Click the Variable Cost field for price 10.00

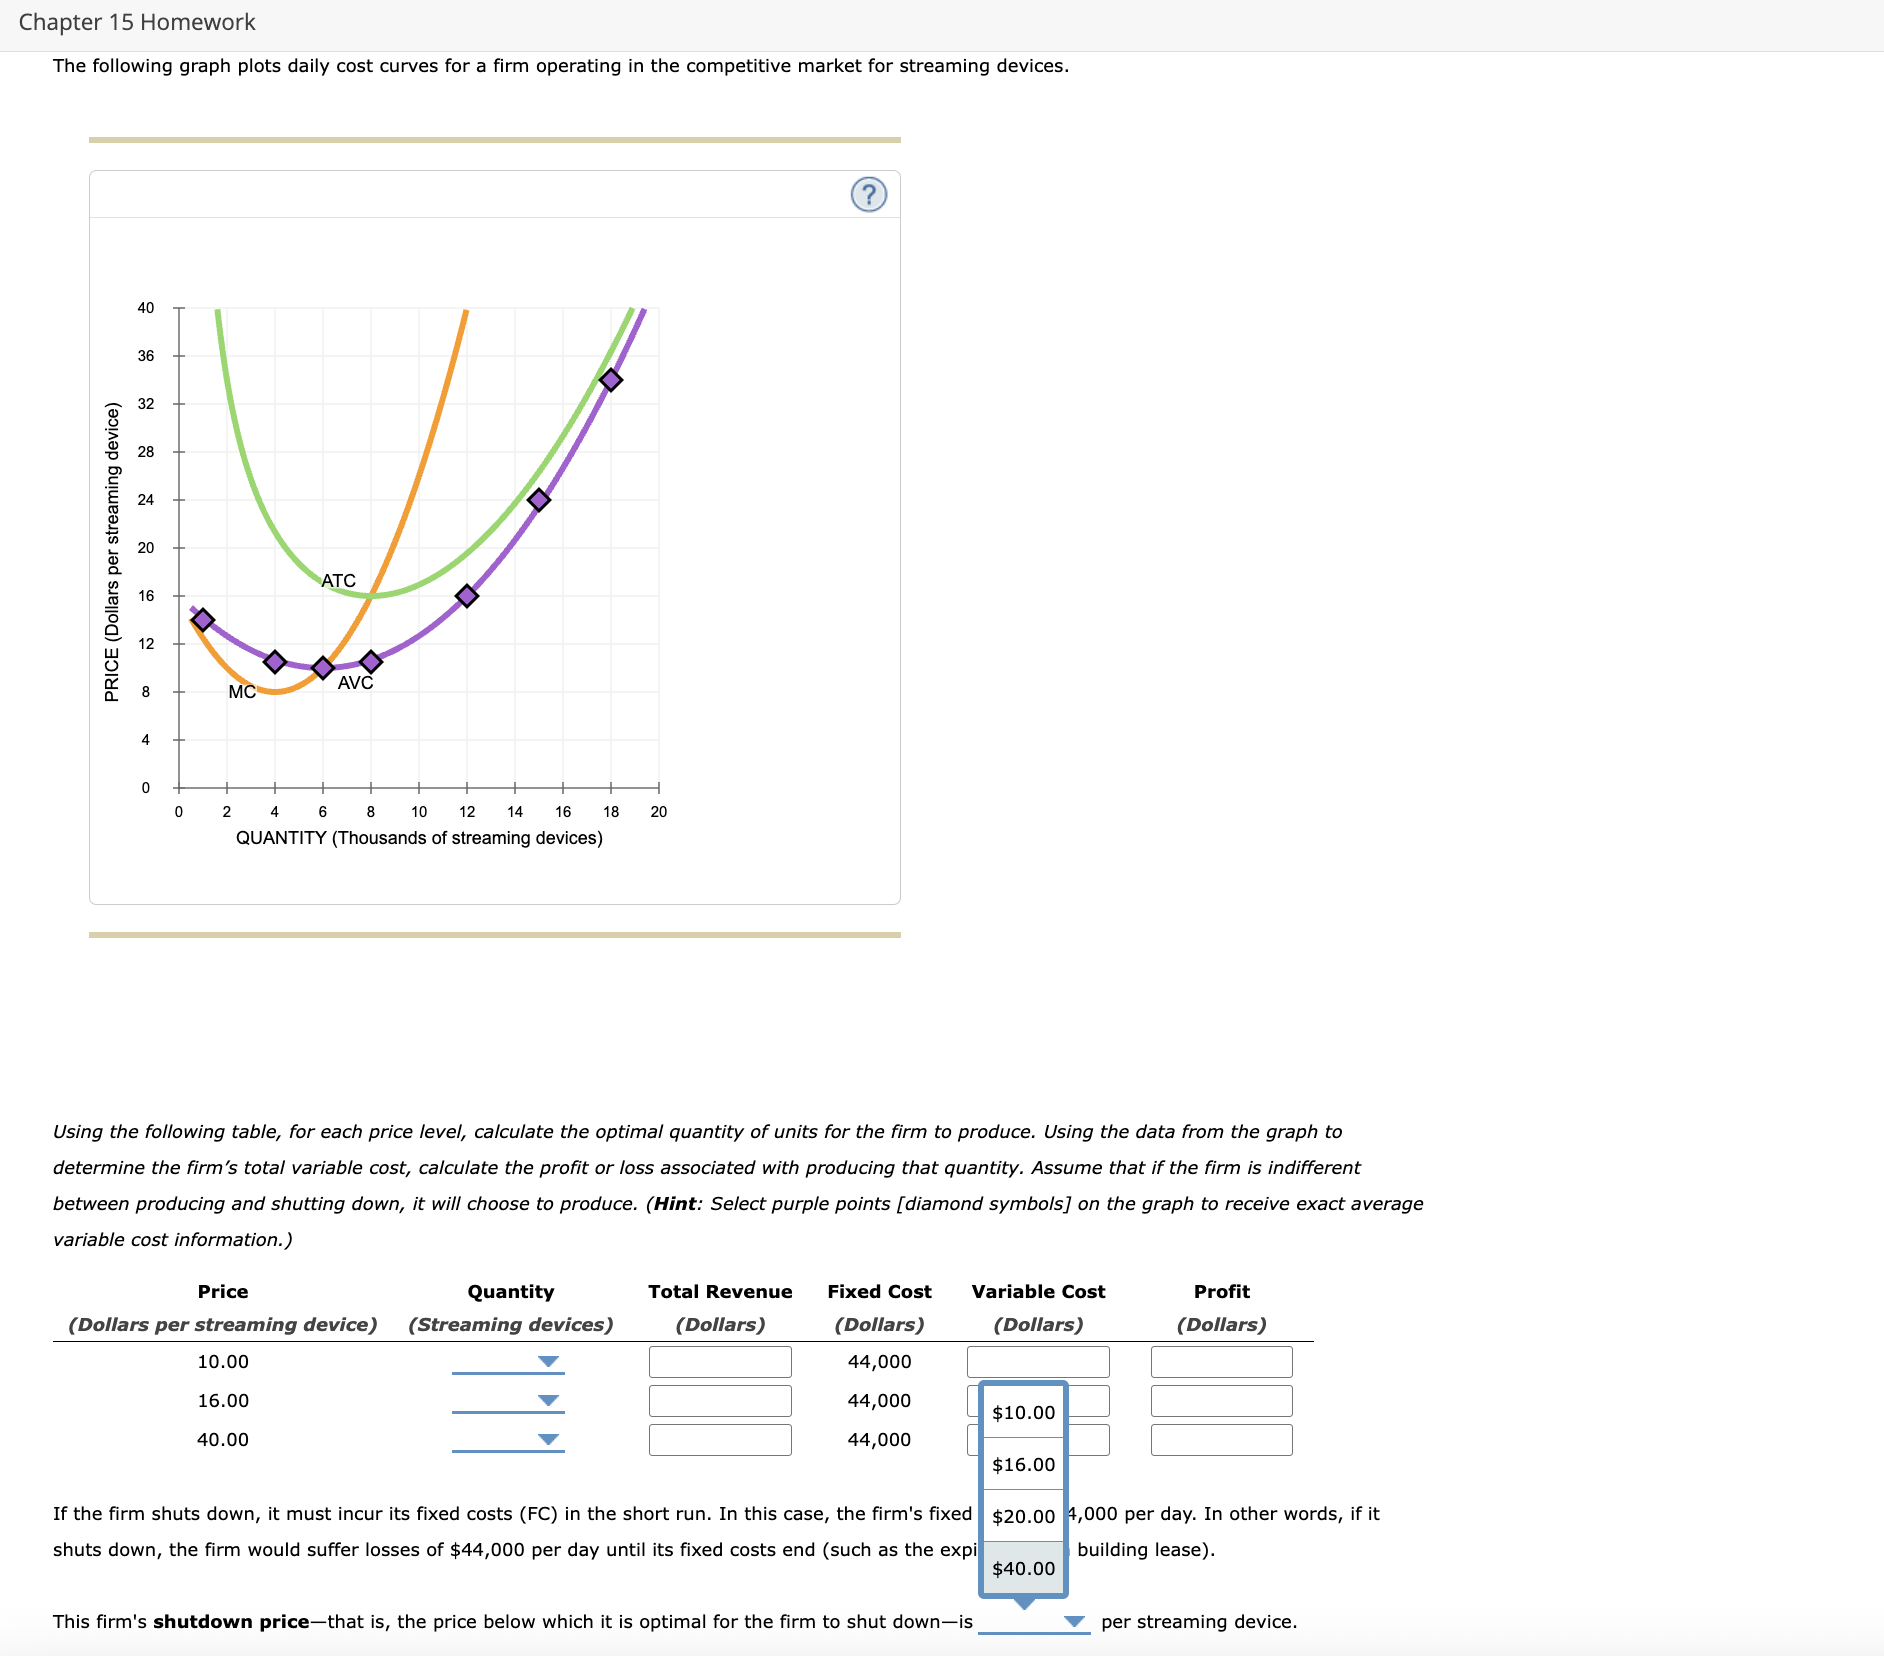(1037, 1361)
